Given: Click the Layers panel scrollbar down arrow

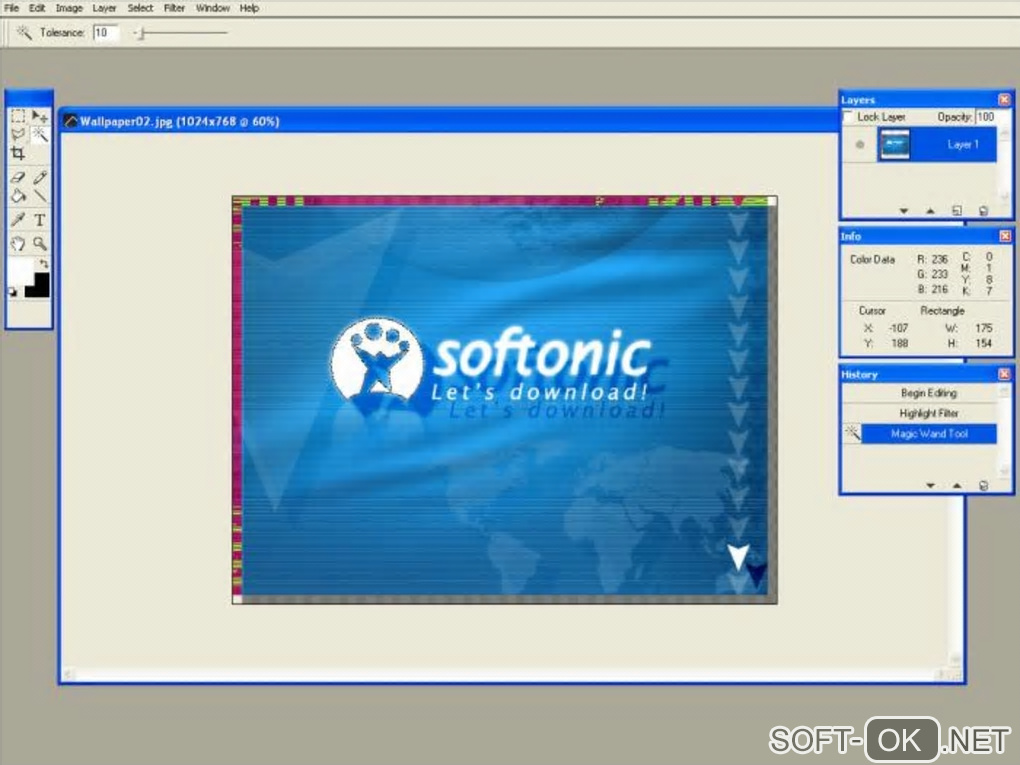Looking at the screenshot, I should (x=1004, y=196).
